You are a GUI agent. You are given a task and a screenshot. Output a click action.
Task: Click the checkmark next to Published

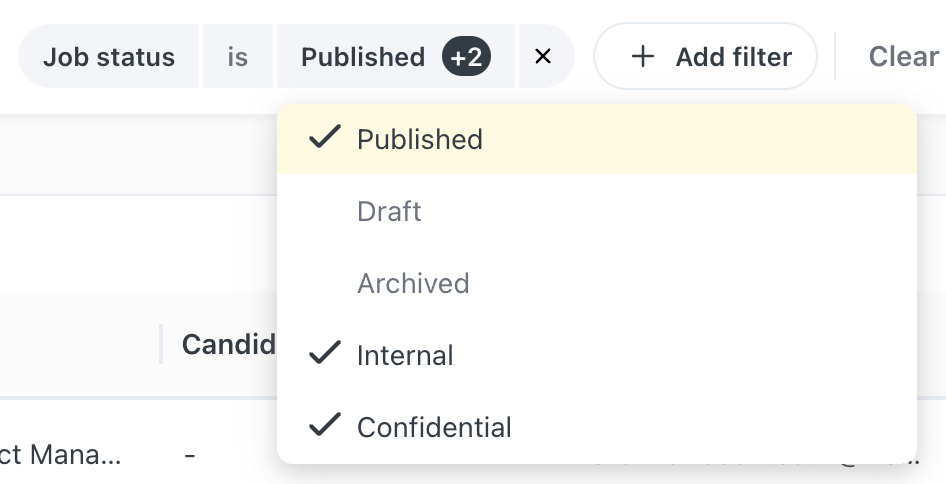pyautogui.click(x=325, y=138)
